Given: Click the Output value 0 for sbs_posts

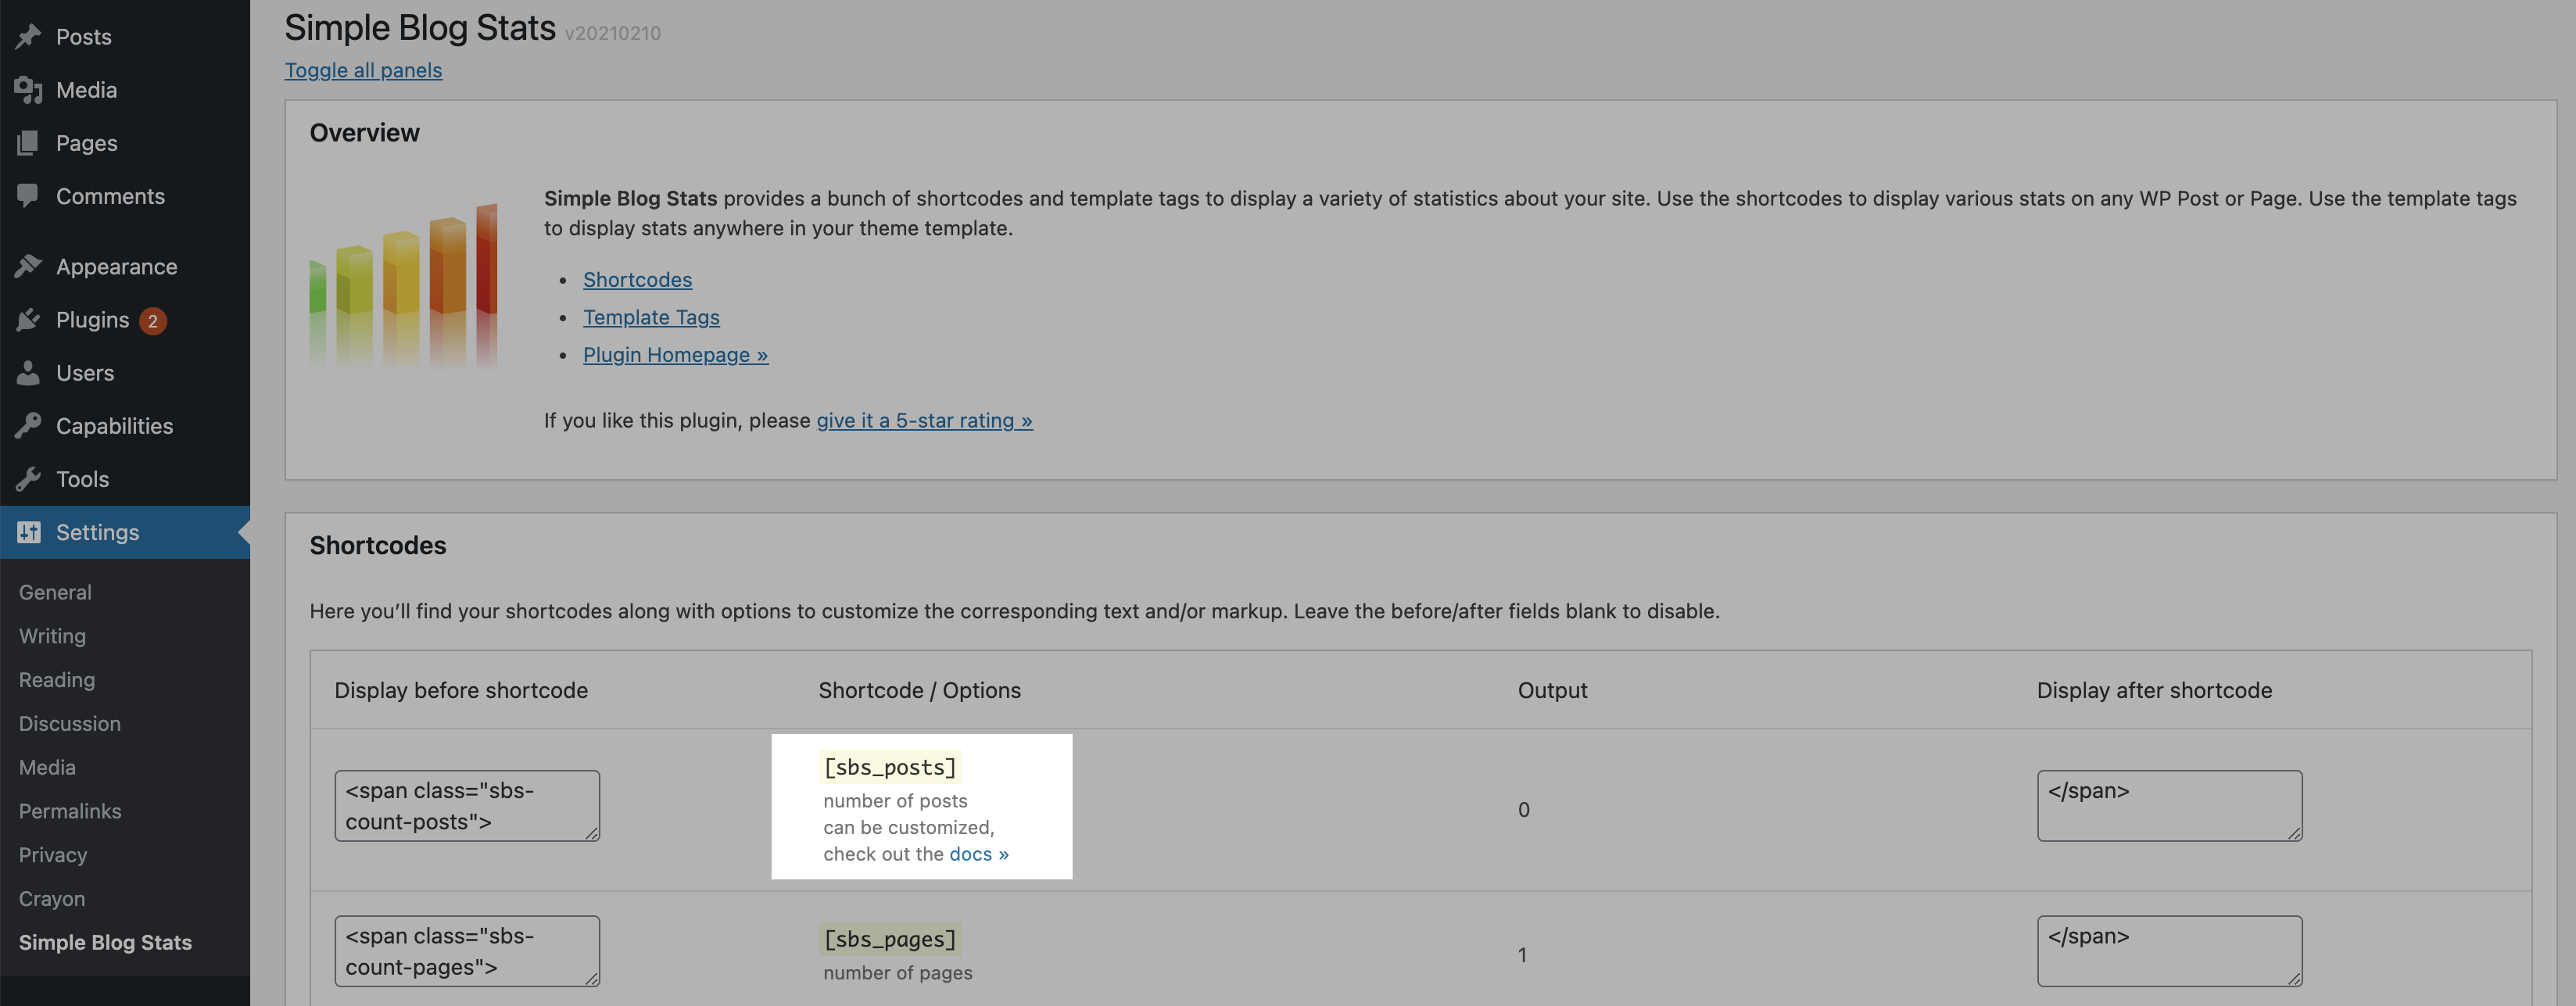Looking at the screenshot, I should [1523, 809].
